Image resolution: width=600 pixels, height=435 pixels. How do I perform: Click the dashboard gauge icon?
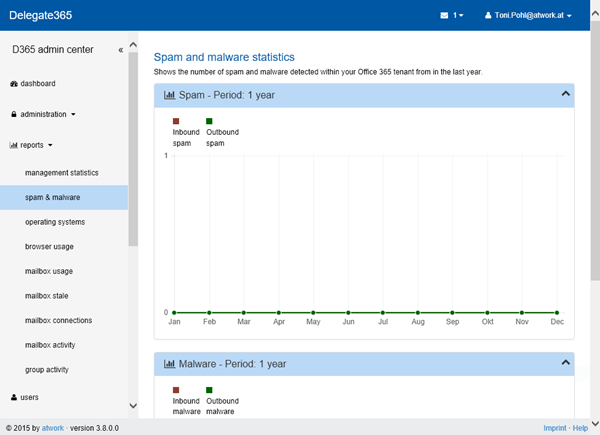coord(13,84)
